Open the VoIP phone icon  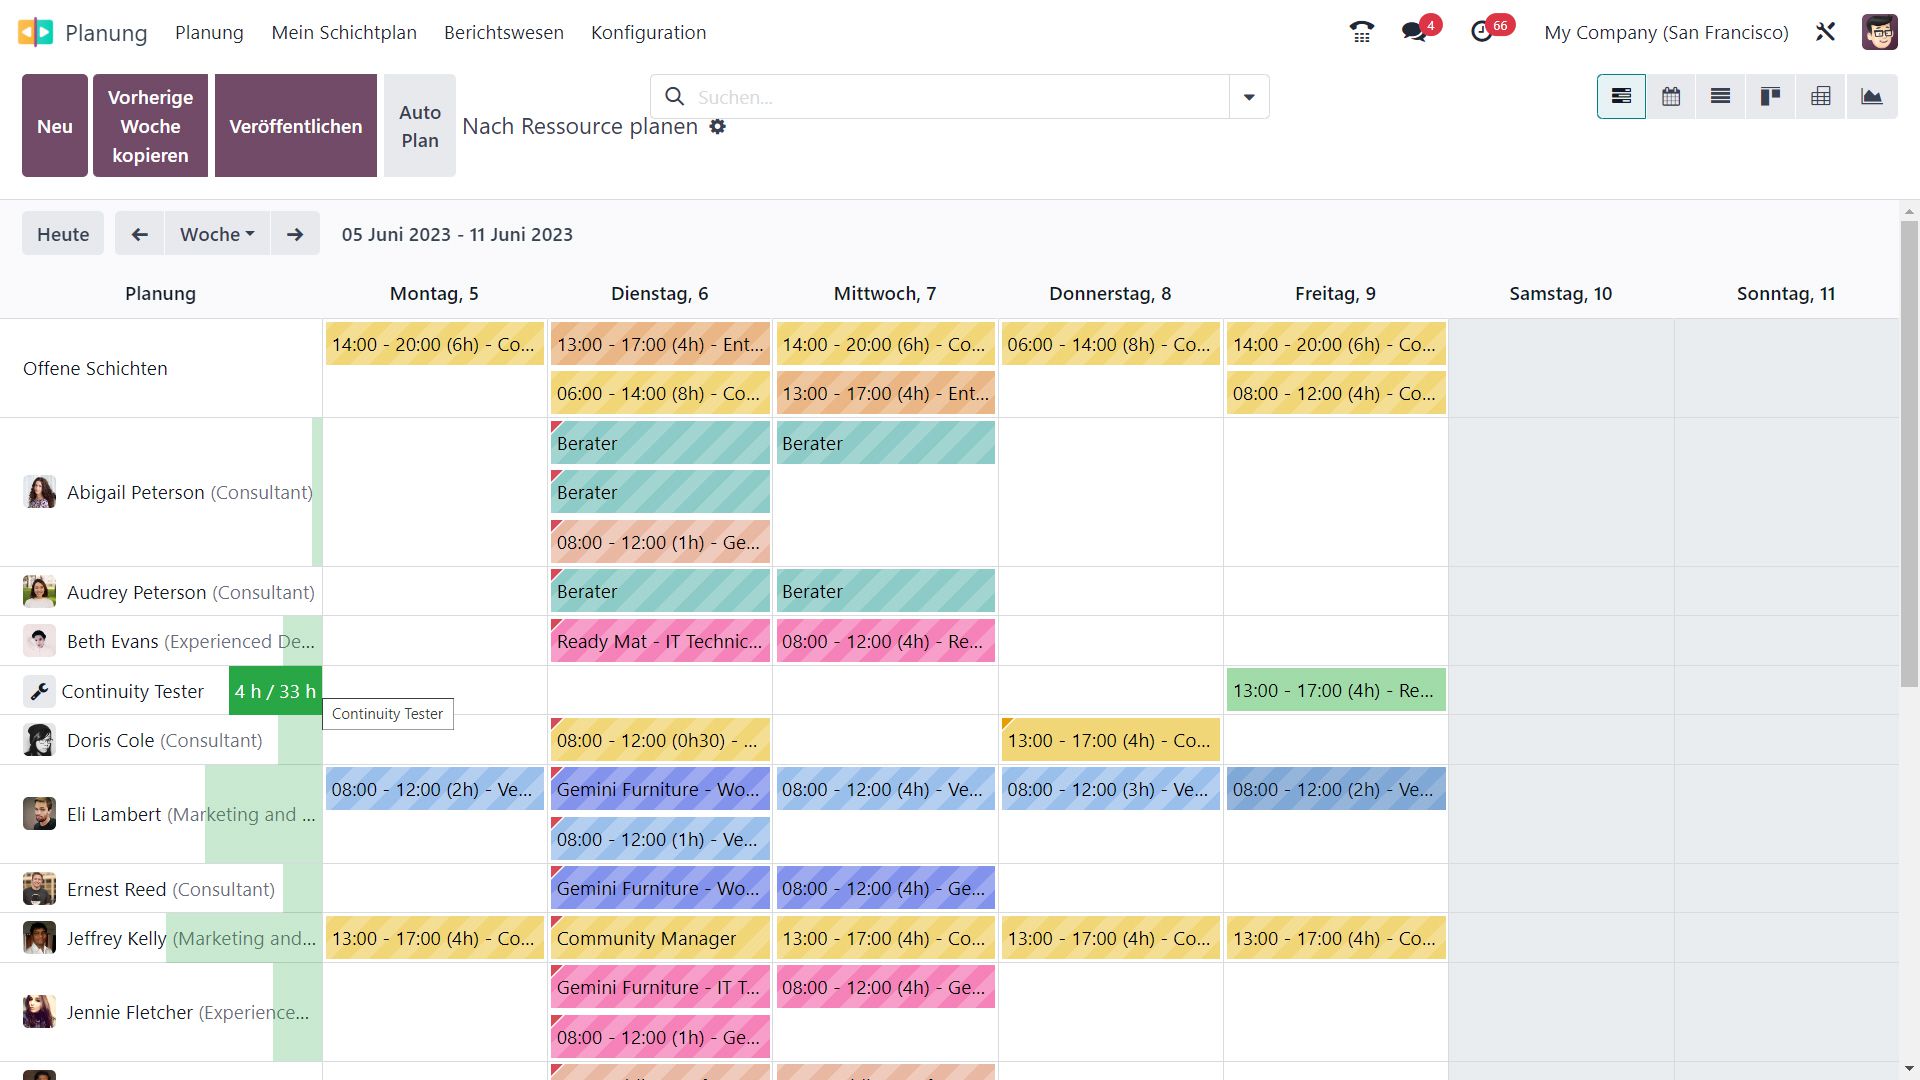[x=1361, y=32]
